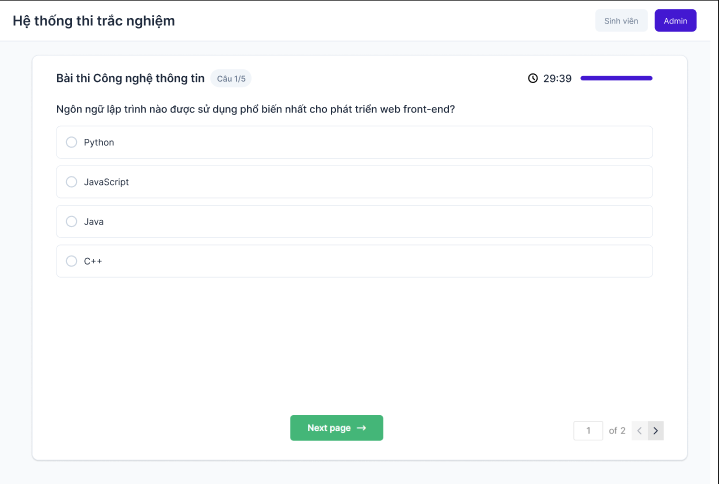
Task: Click the page number input field
Action: (588, 431)
